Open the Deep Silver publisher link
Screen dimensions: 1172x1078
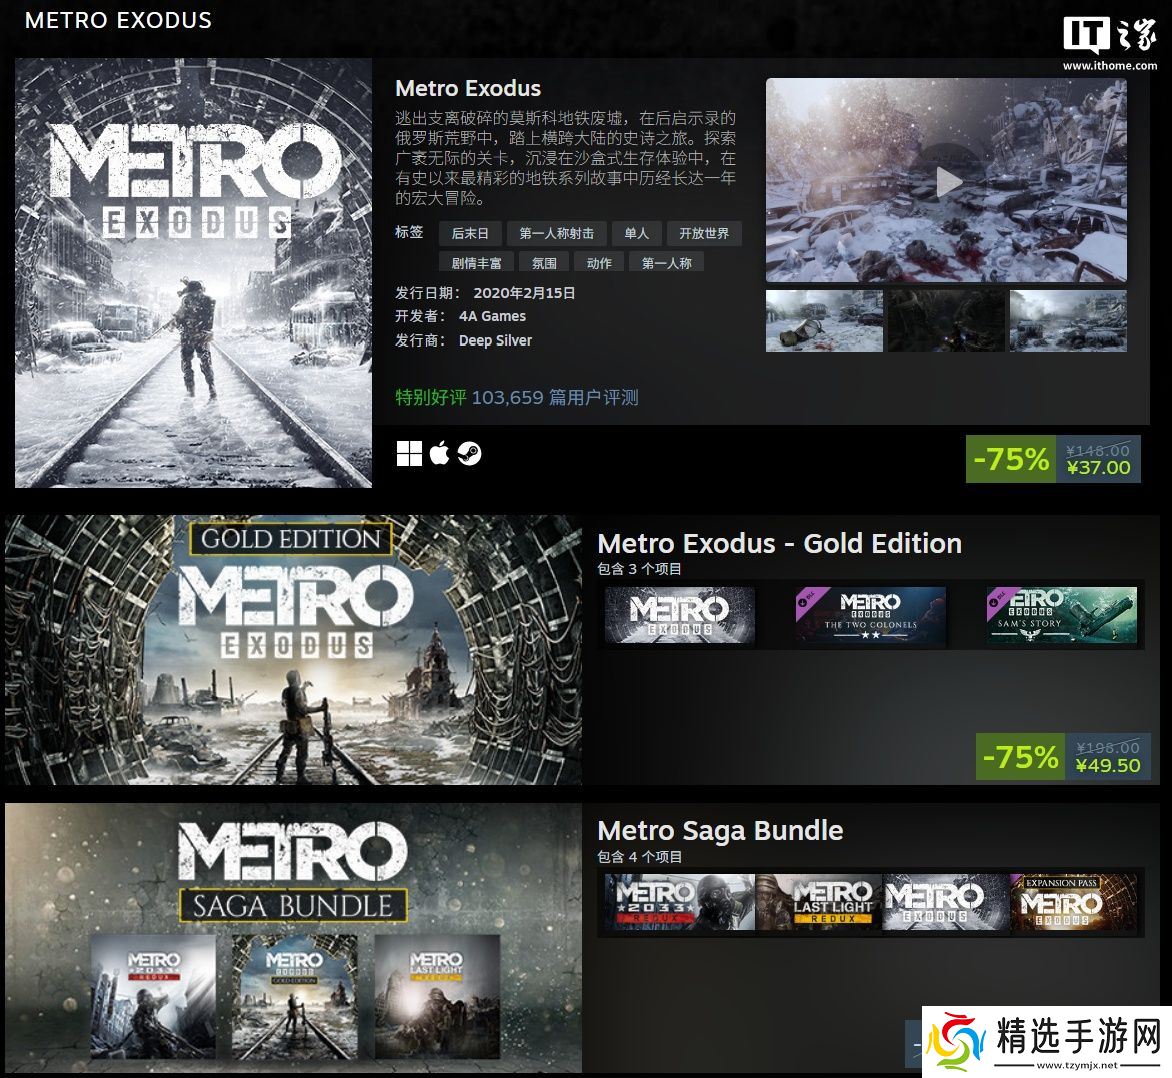495,341
